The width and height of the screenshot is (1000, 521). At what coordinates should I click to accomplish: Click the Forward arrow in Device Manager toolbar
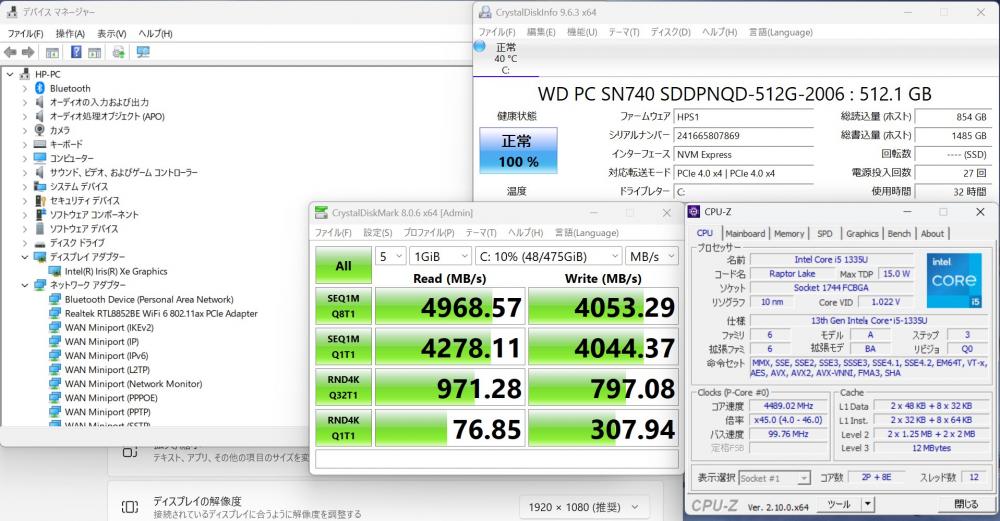pos(28,52)
